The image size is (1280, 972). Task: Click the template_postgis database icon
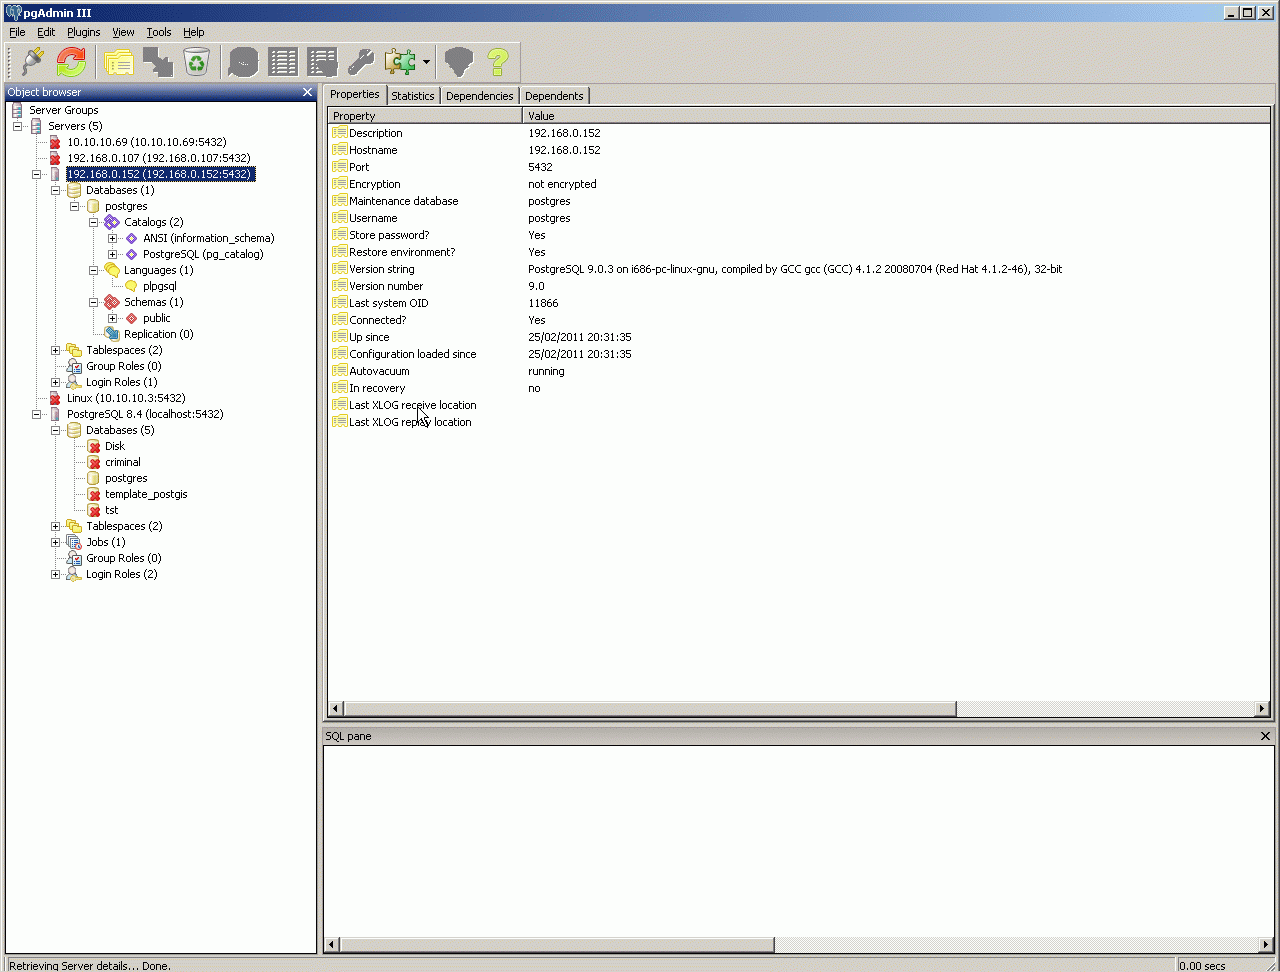point(93,494)
